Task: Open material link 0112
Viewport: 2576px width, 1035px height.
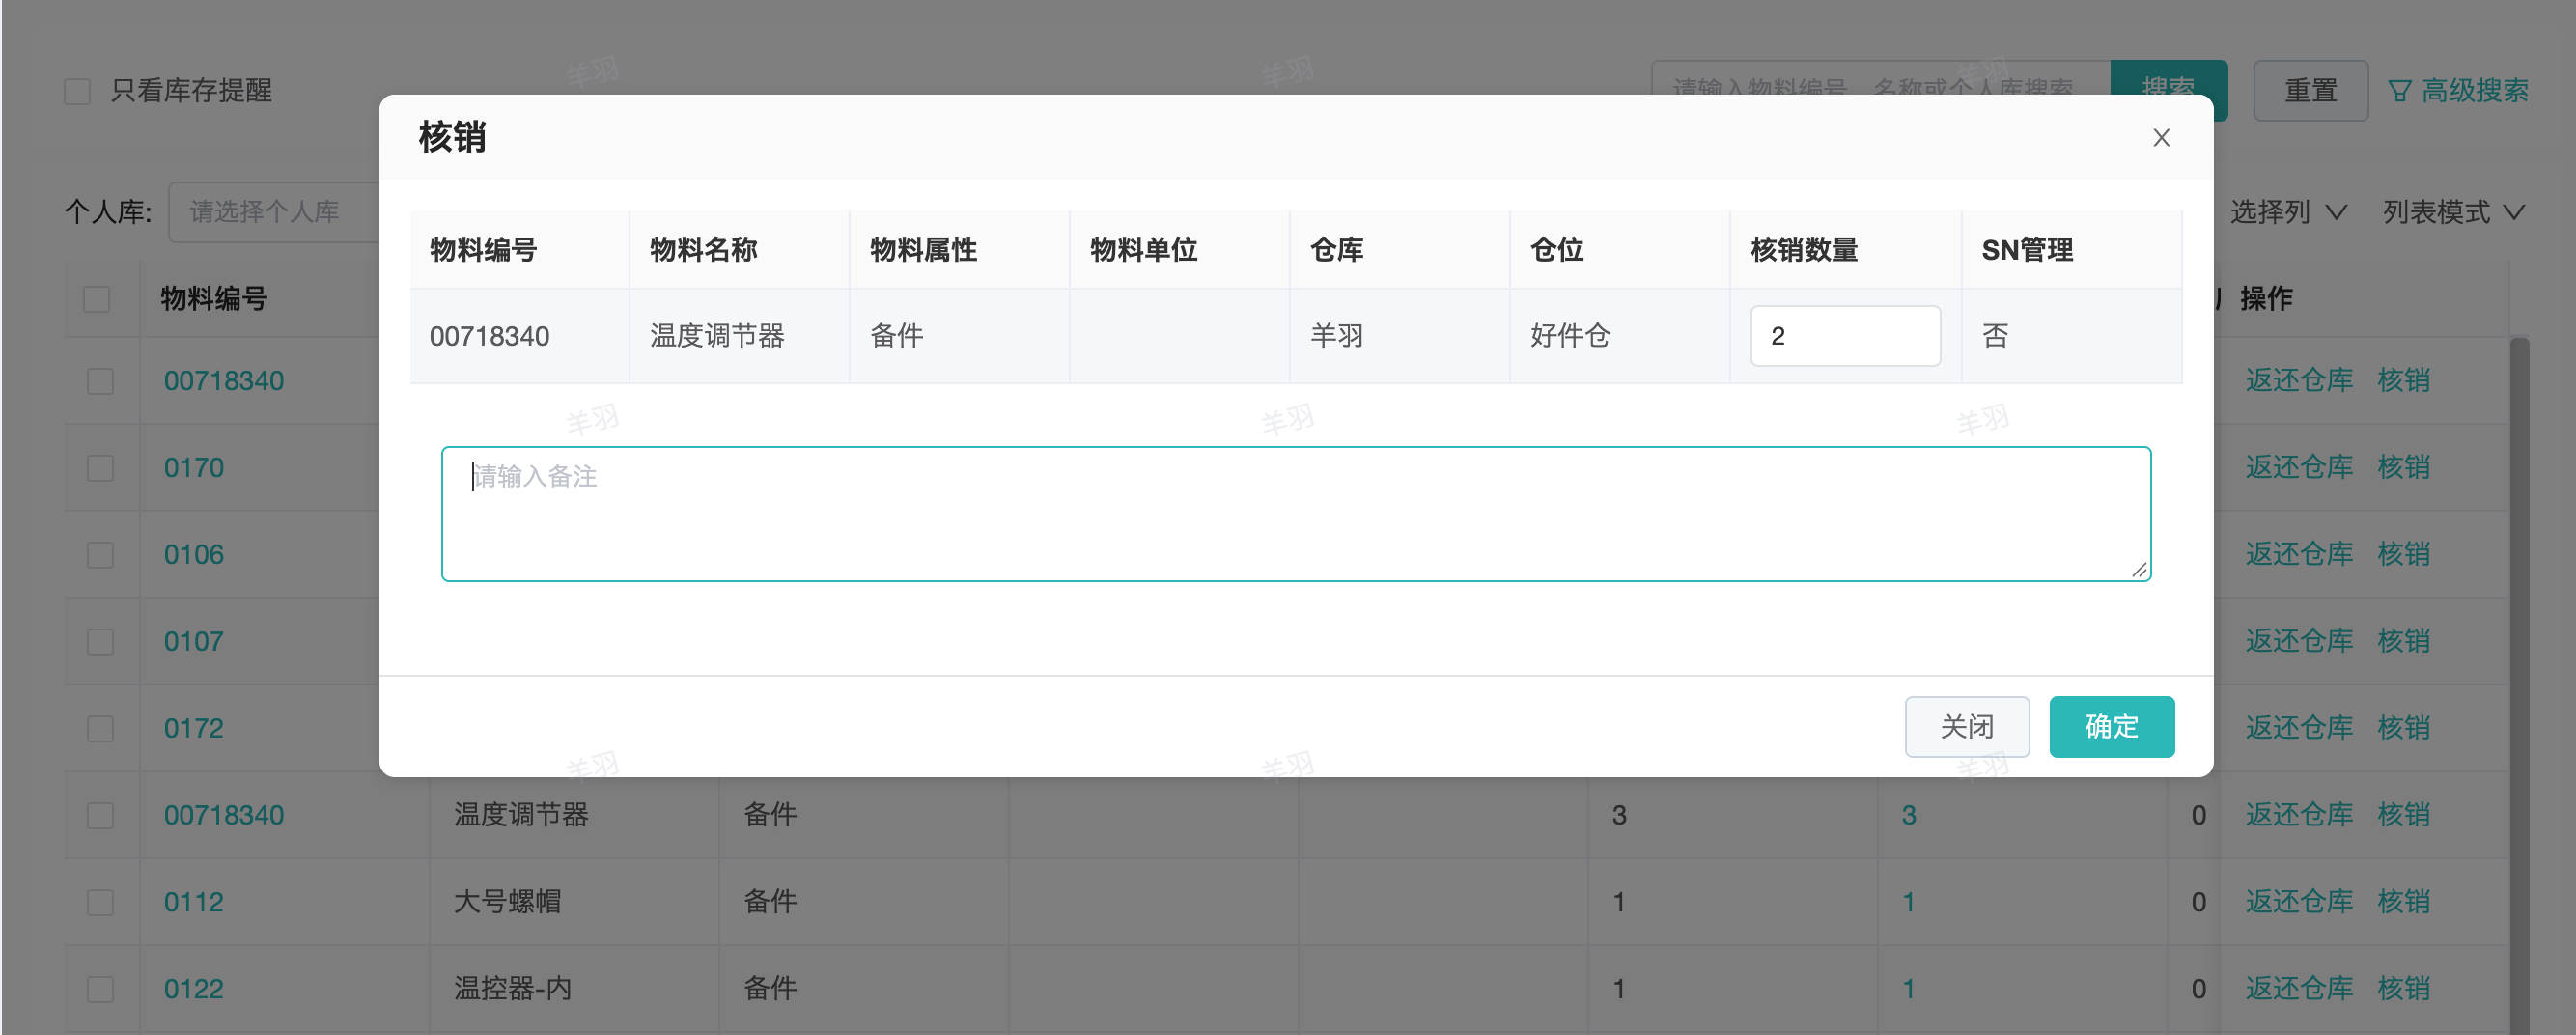Action: coord(194,902)
